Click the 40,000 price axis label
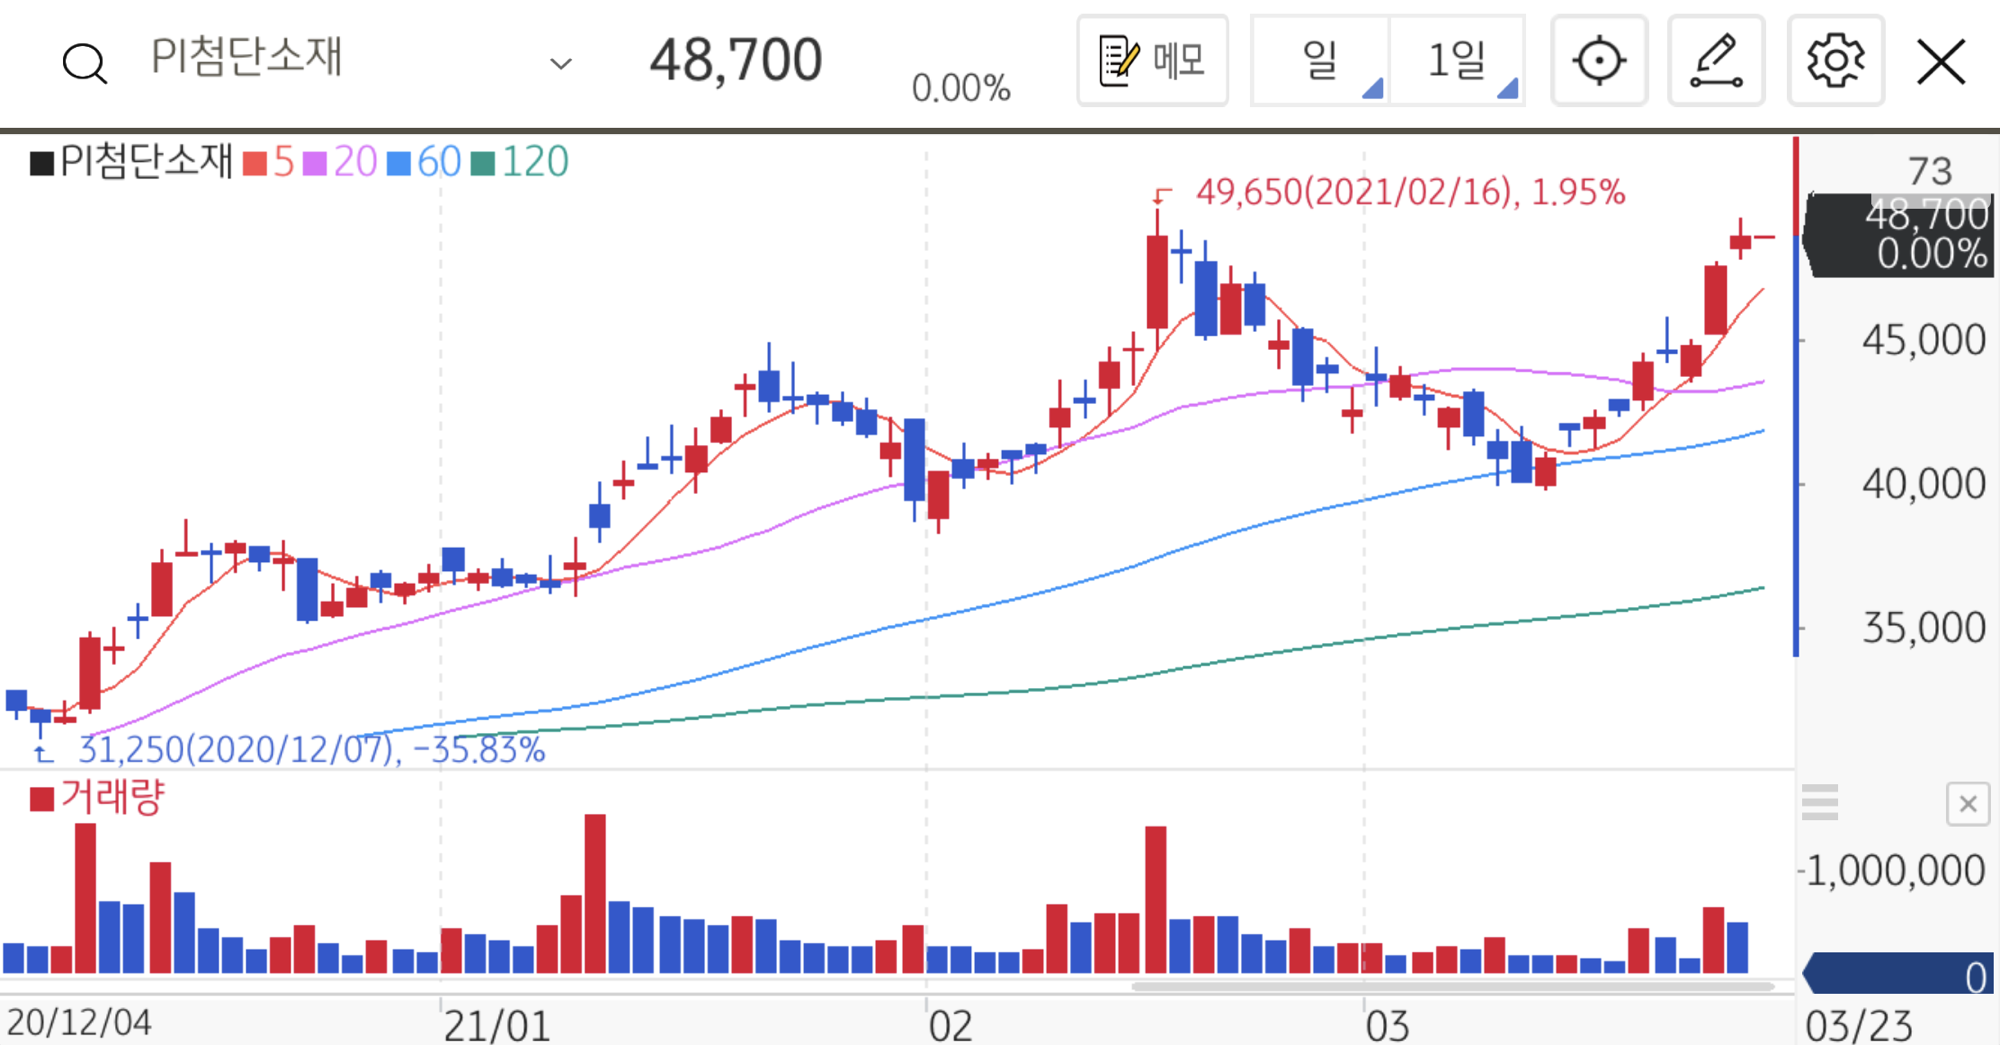 pyautogui.click(x=1923, y=484)
